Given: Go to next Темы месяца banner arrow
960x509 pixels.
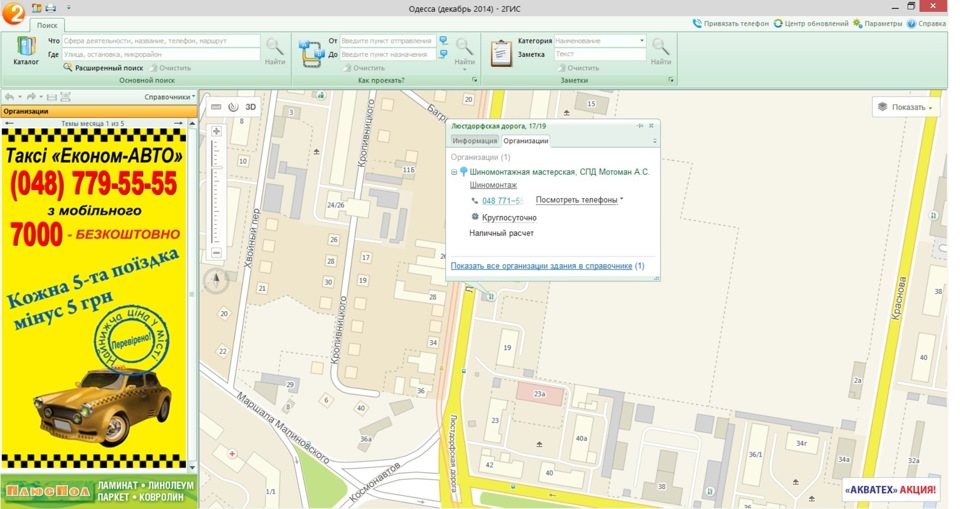Looking at the screenshot, I should coord(178,123).
